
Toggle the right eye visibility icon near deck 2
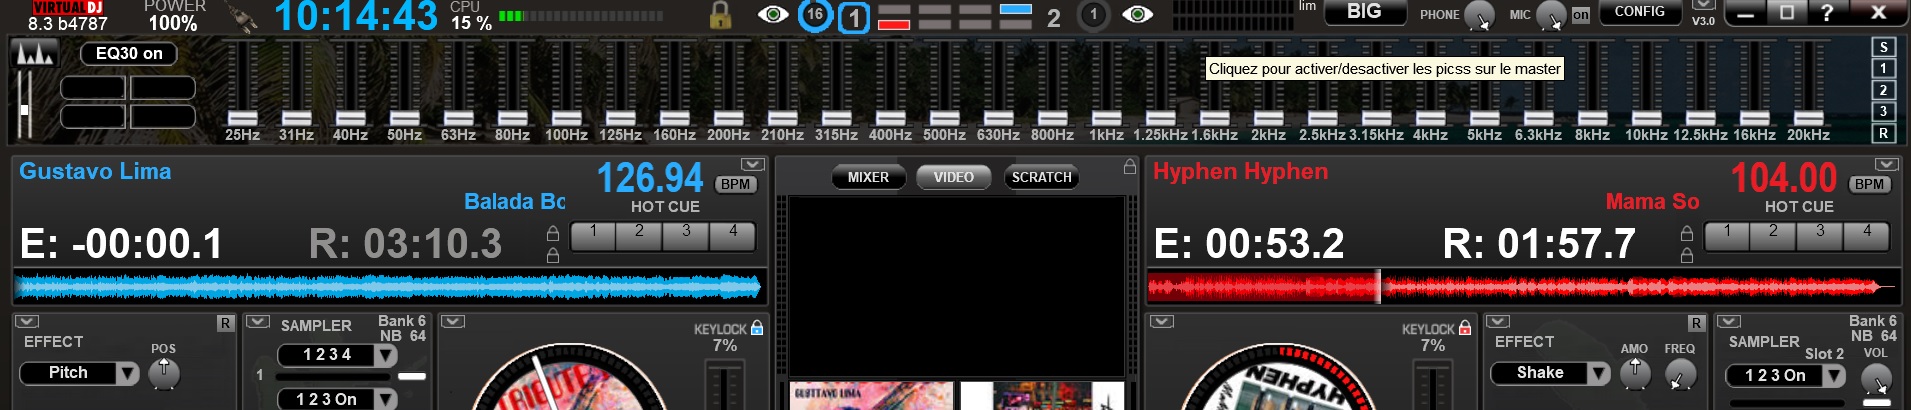coord(1137,14)
